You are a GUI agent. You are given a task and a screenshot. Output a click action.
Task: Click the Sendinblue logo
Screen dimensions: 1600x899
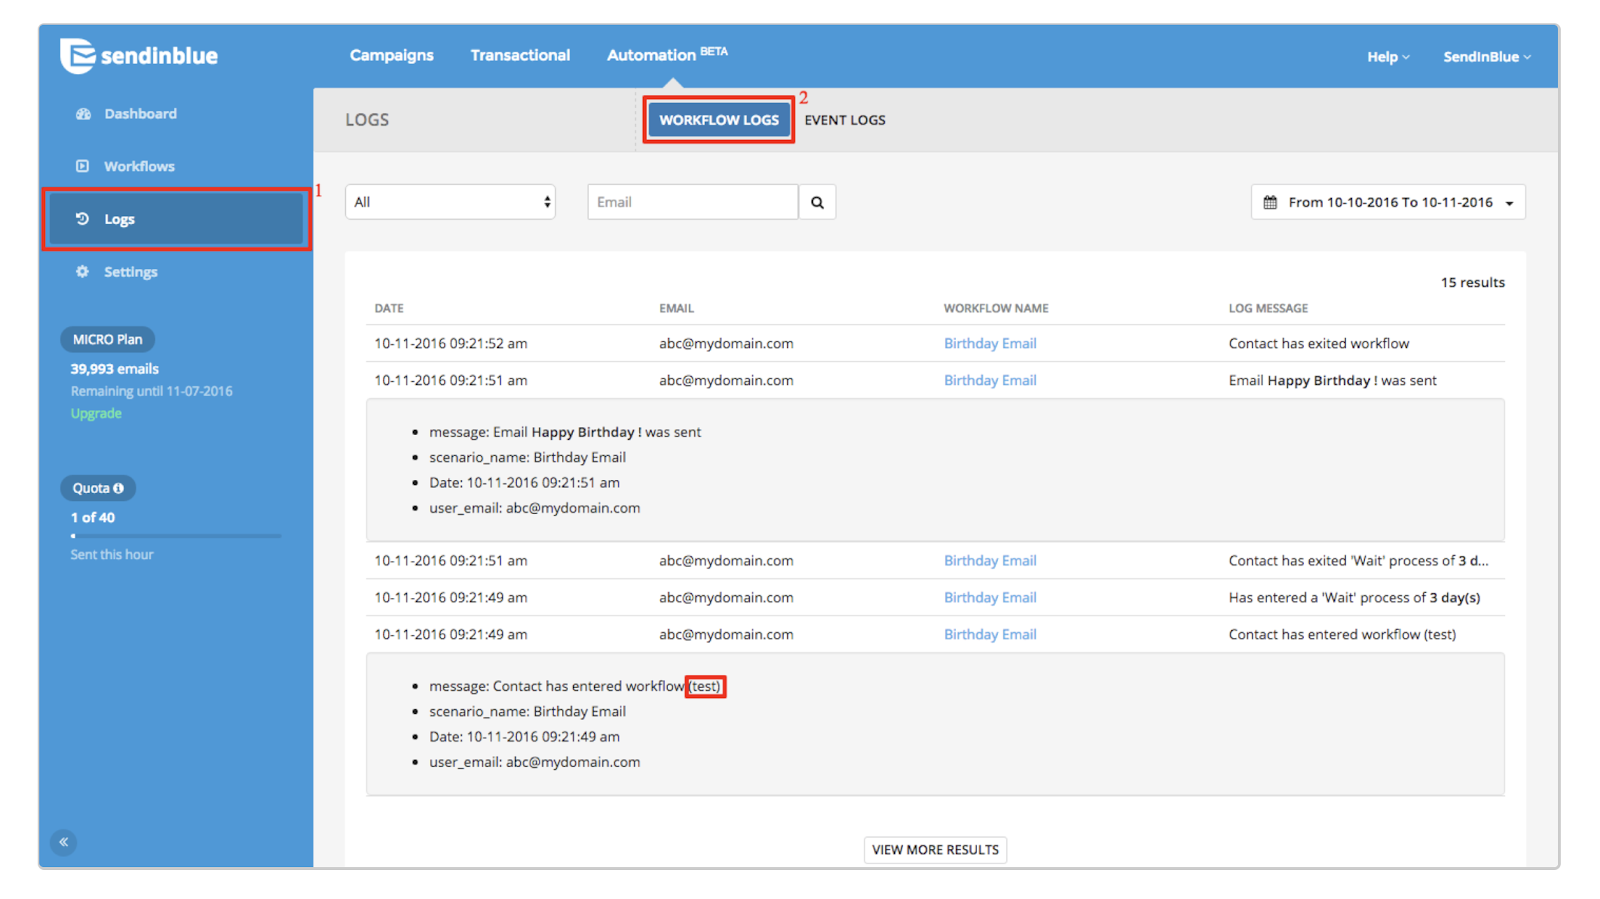click(x=139, y=56)
